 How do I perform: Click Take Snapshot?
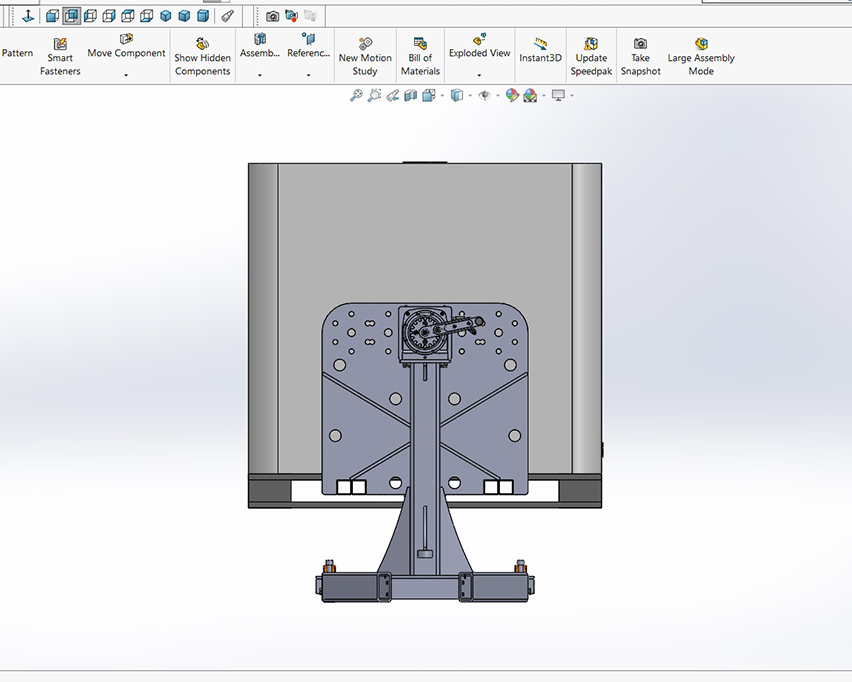click(x=641, y=57)
